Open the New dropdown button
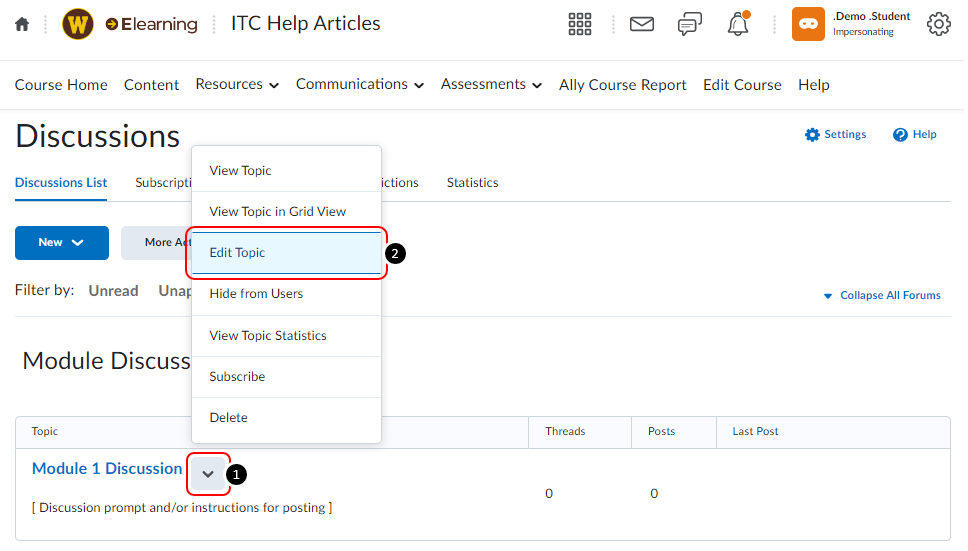 point(62,244)
